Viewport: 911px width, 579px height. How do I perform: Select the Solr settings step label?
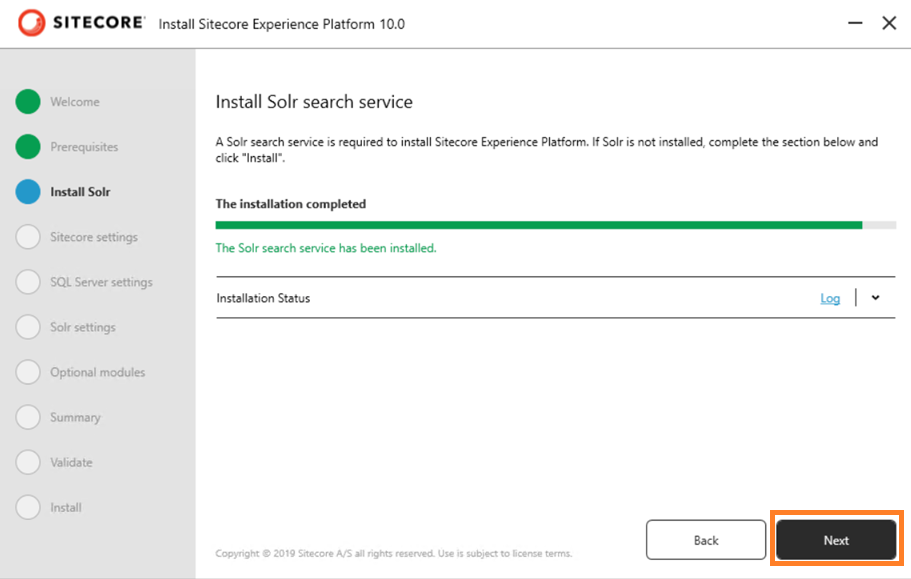[83, 328]
